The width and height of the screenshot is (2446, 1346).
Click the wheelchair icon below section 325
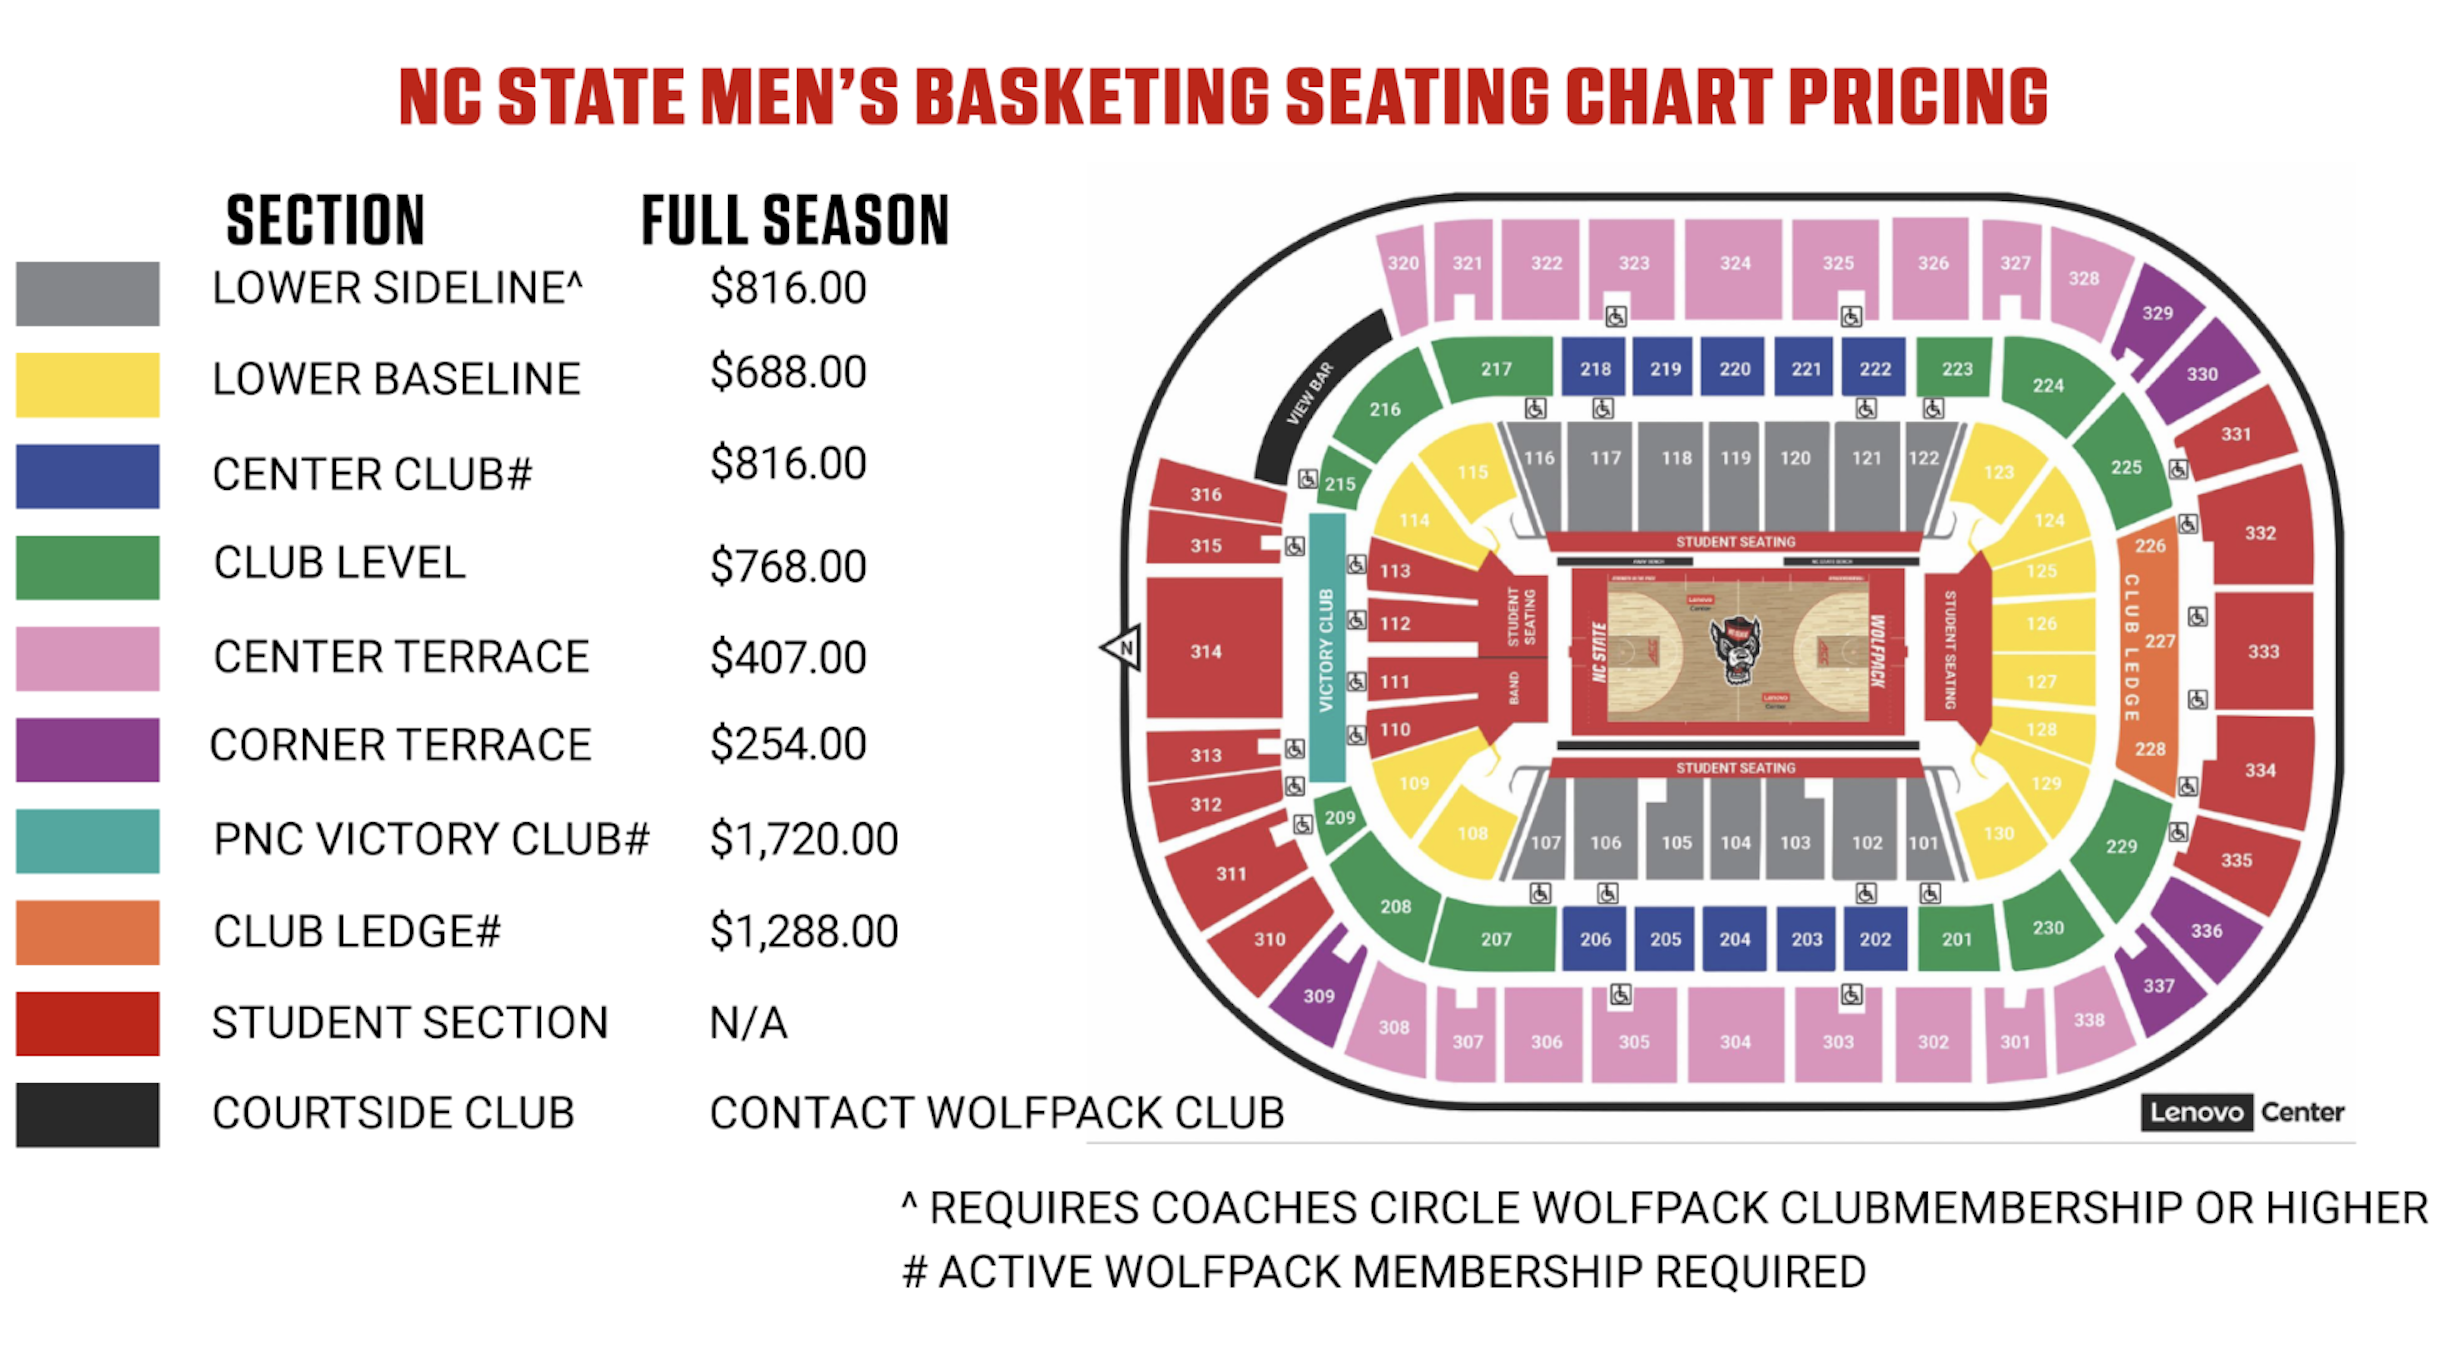click(x=1851, y=317)
